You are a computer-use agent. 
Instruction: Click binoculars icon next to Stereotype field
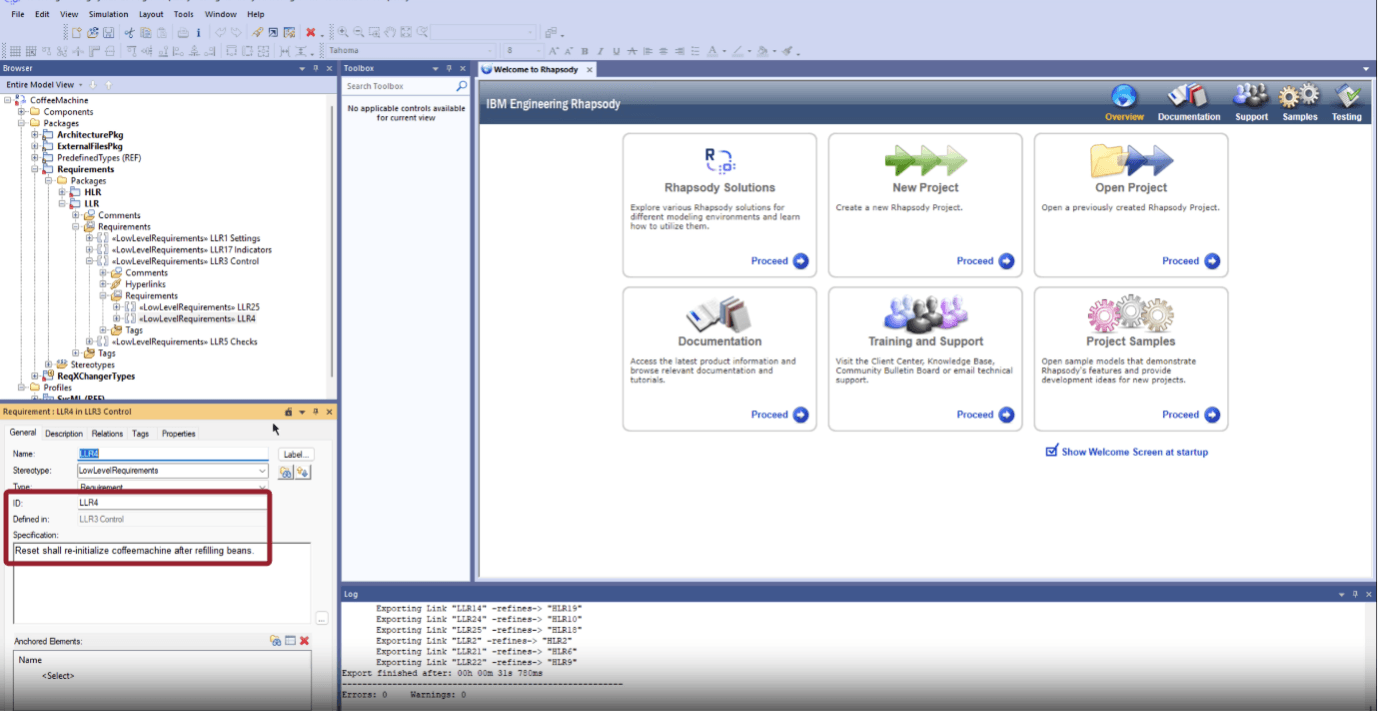click(286, 471)
